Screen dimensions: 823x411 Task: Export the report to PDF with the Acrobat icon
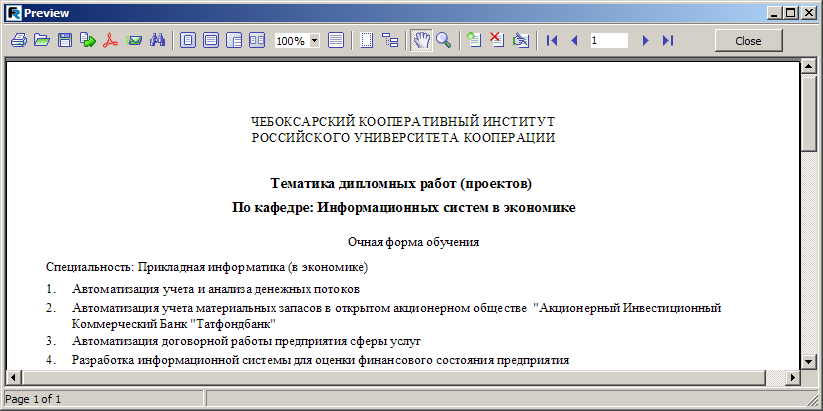110,40
